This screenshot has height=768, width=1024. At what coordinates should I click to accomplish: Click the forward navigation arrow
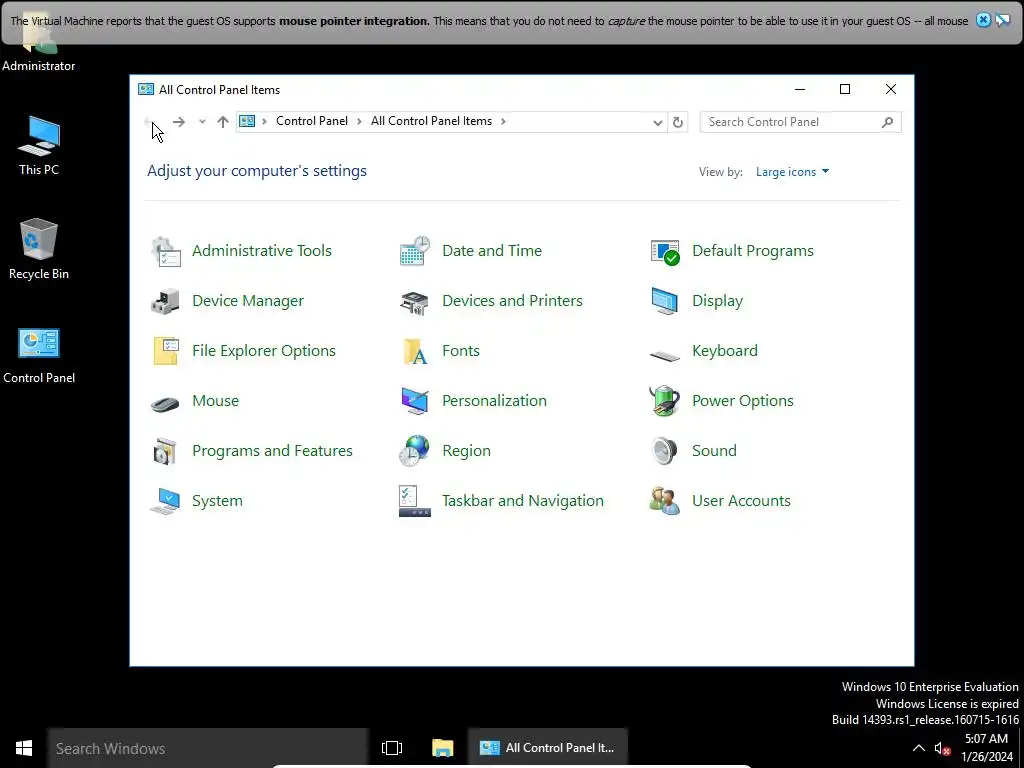(x=179, y=122)
